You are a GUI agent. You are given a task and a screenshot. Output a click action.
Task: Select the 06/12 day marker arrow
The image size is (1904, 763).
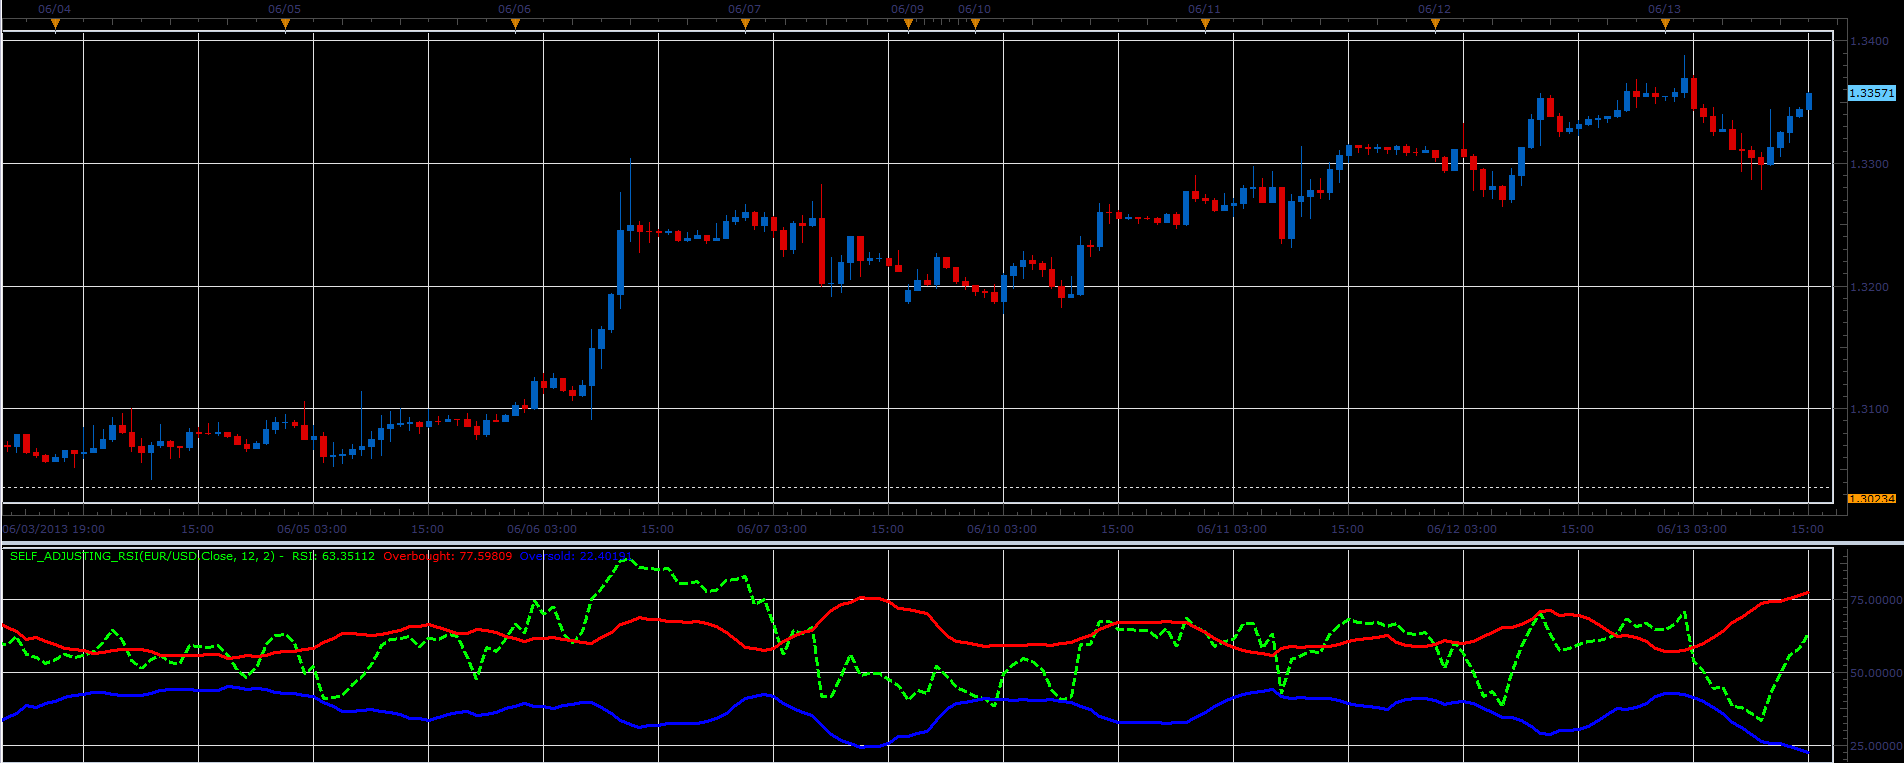coord(1435,24)
